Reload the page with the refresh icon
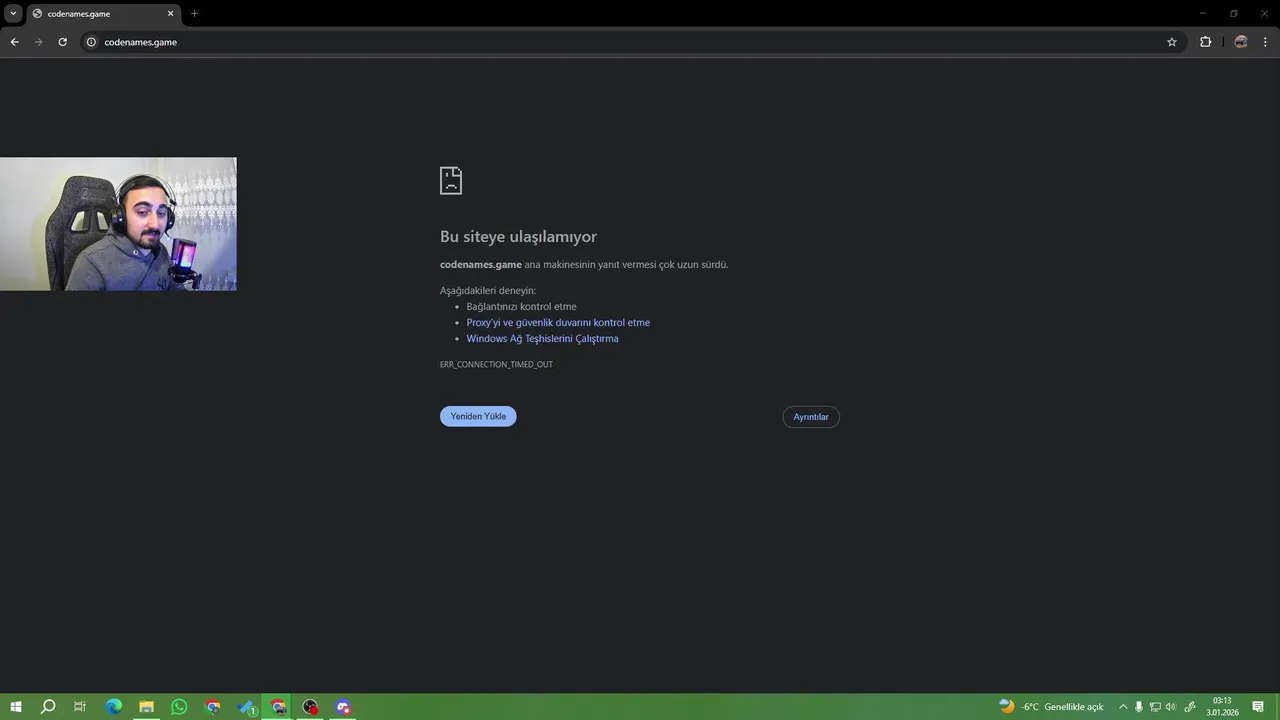 coord(62,42)
